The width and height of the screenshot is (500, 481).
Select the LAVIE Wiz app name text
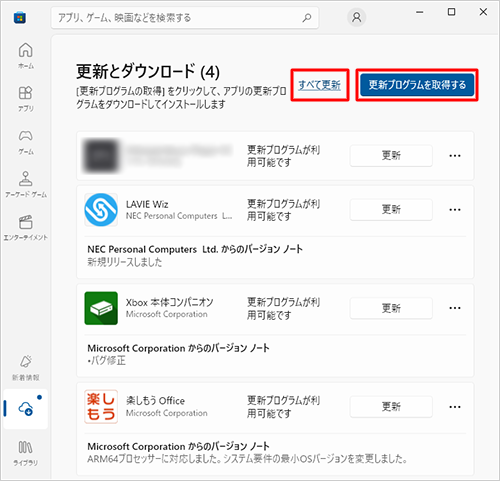[147, 204]
